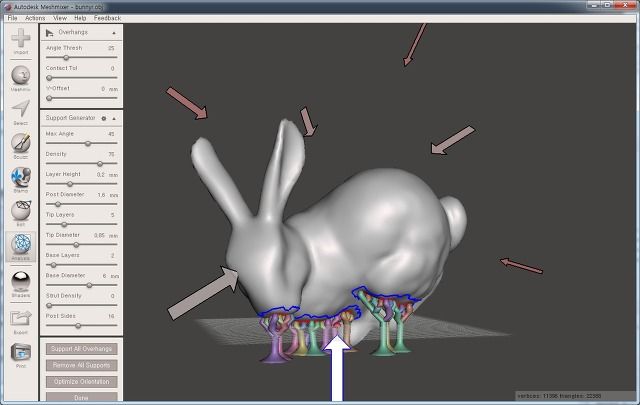Adjust the Post Diameter slider
This screenshot has height=405, width=640.
point(82,204)
